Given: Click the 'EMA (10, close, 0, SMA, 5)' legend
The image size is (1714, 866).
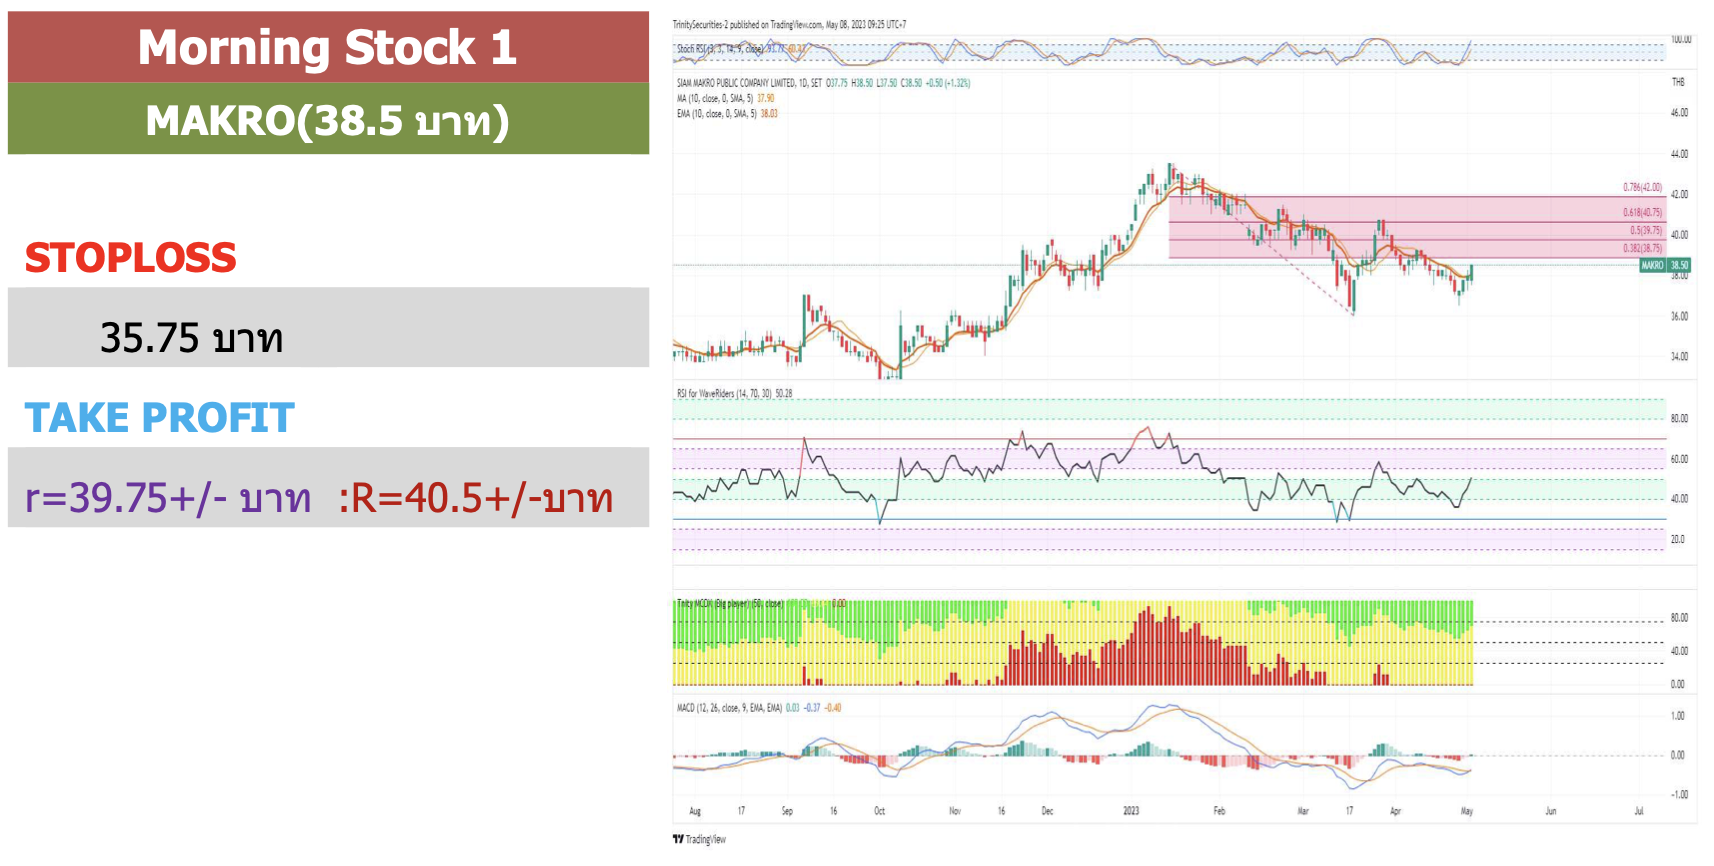Looking at the screenshot, I should point(716,113).
